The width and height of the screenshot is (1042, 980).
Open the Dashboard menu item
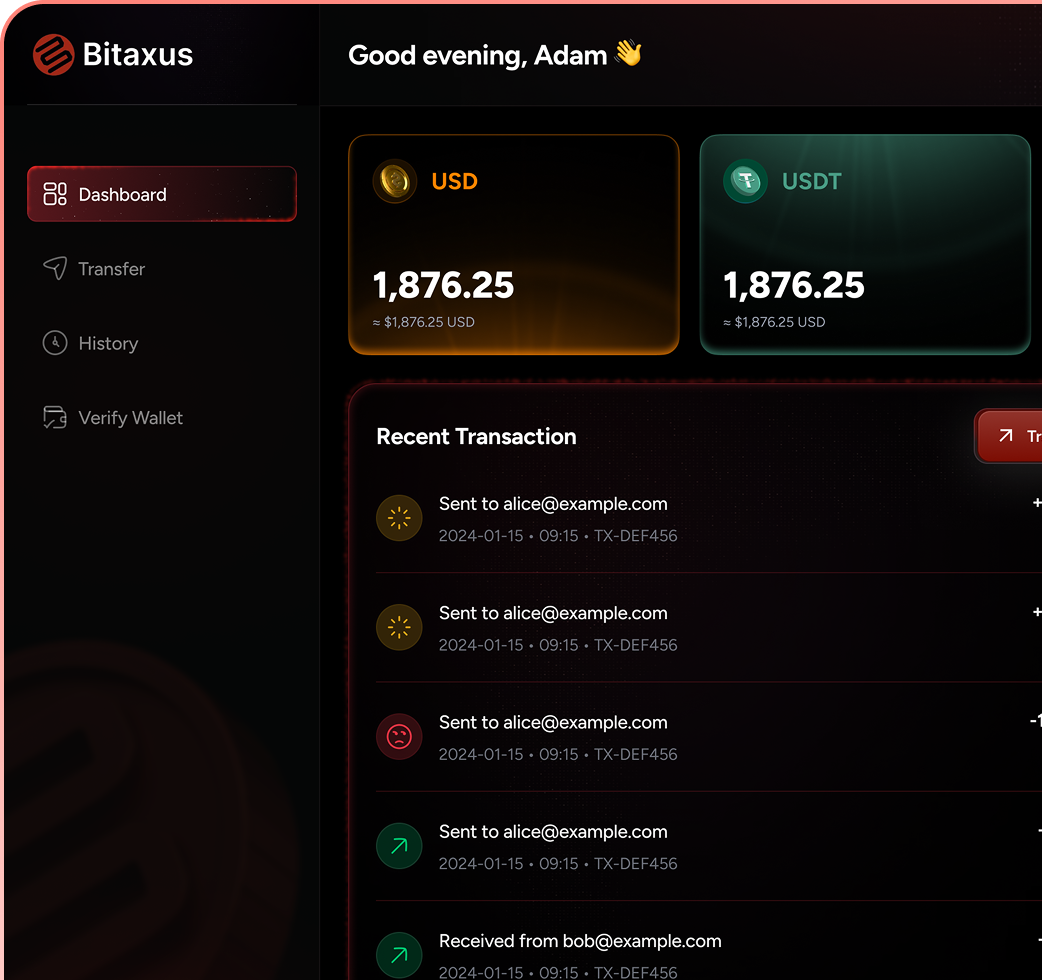point(161,194)
